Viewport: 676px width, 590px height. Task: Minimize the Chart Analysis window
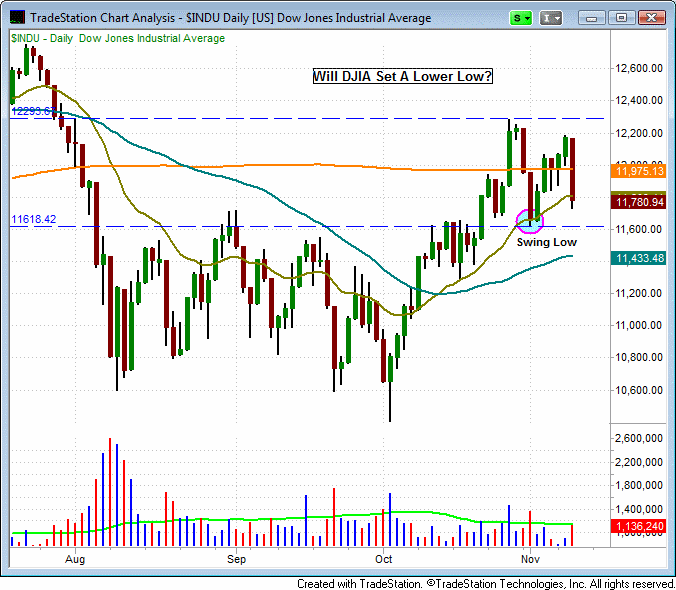point(592,18)
